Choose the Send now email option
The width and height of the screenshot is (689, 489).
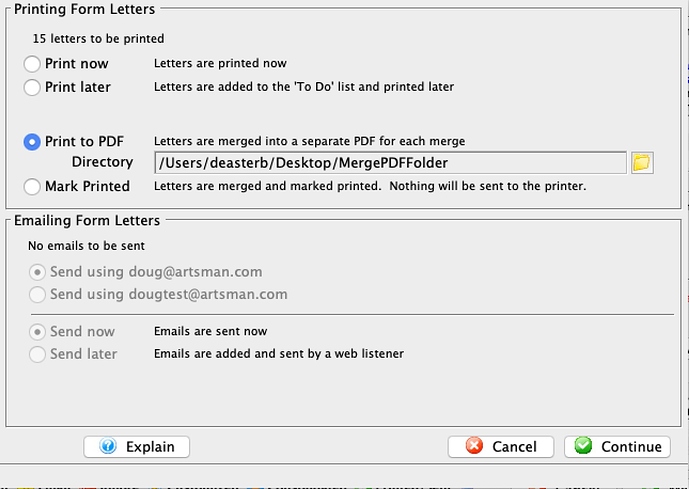click(x=37, y=332)
